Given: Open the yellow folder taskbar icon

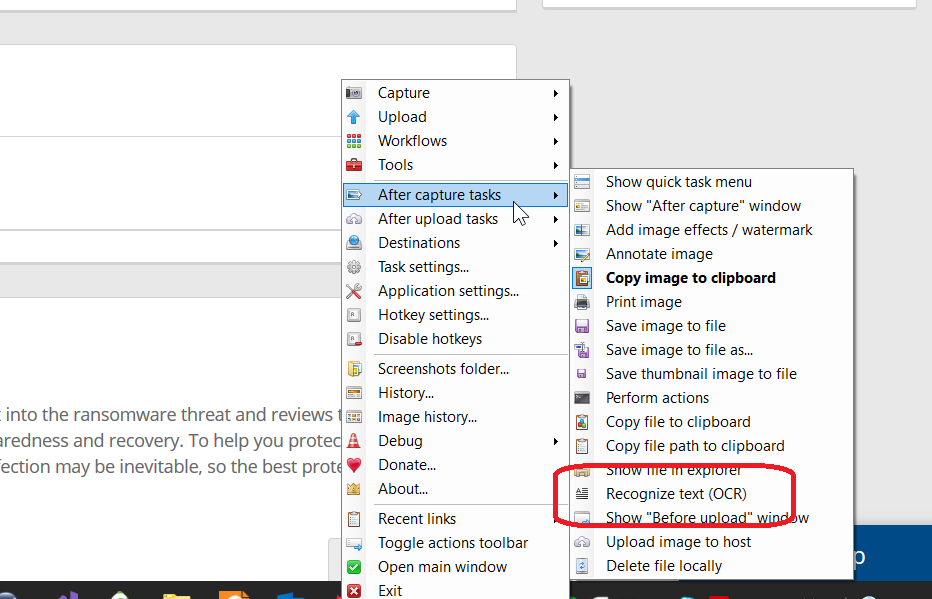Looking at the screenshot, I should pos(176,595).
